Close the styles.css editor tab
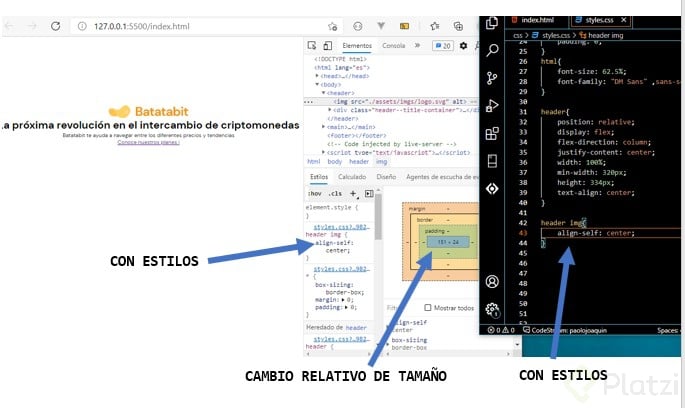Viewport: 685px width, 408px height. 623,20
